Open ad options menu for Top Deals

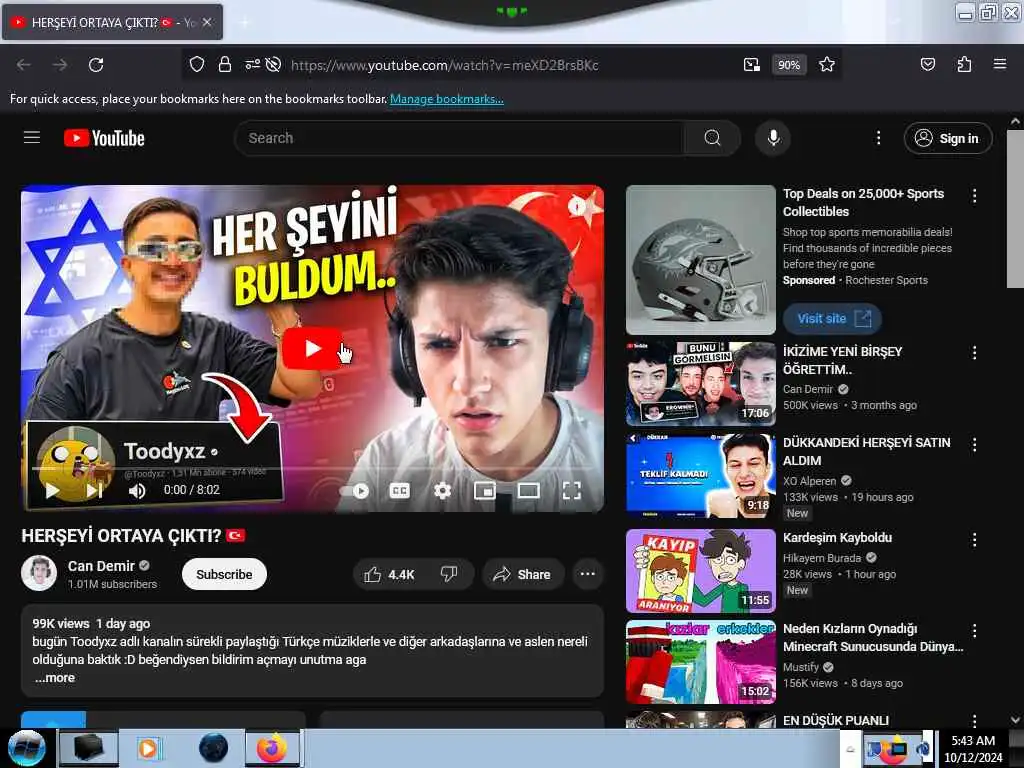[974, 195]
